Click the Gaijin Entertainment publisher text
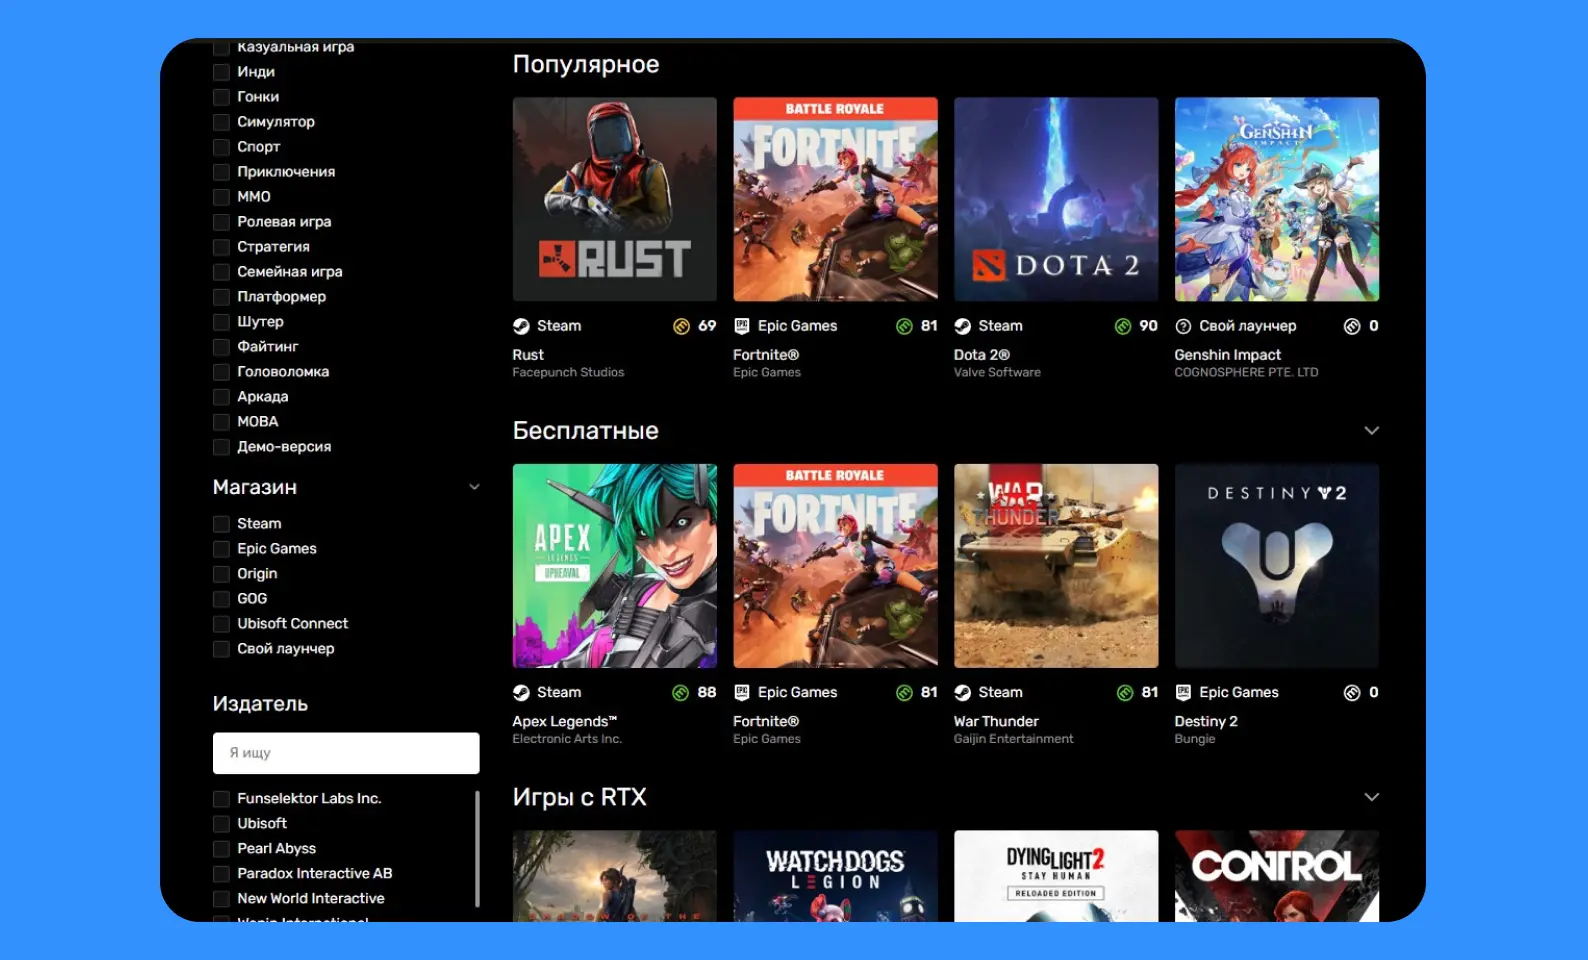The height and width of the screenshot is (960, 1588). tap(1013, 739)
